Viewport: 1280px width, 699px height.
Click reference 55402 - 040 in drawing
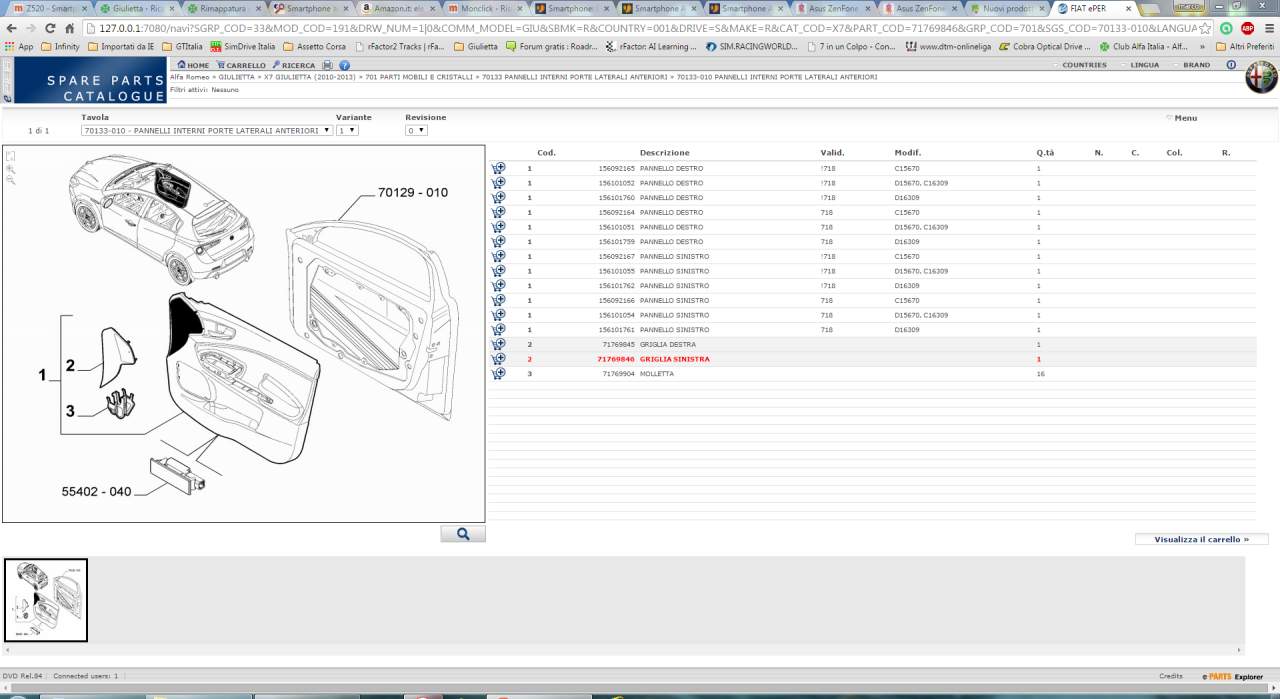click(96, 492)
